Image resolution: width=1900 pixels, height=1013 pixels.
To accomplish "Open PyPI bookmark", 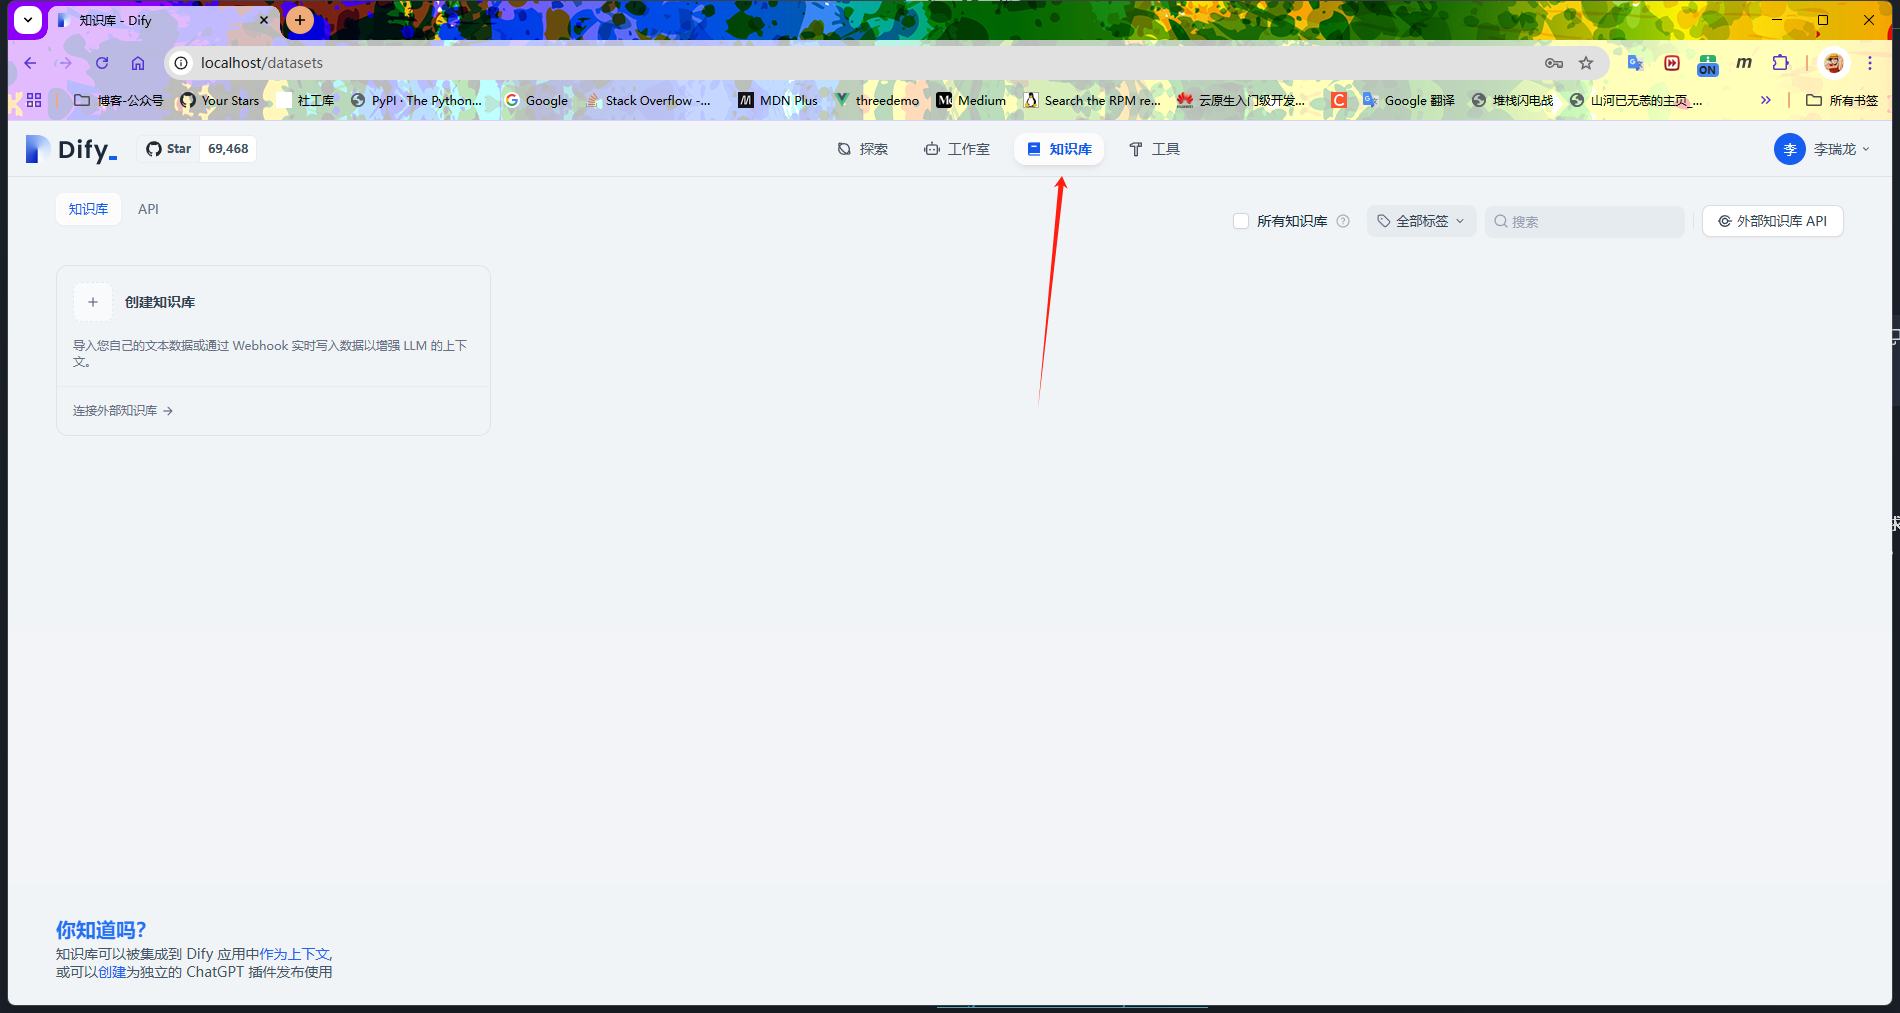I will tap(417, 100).
